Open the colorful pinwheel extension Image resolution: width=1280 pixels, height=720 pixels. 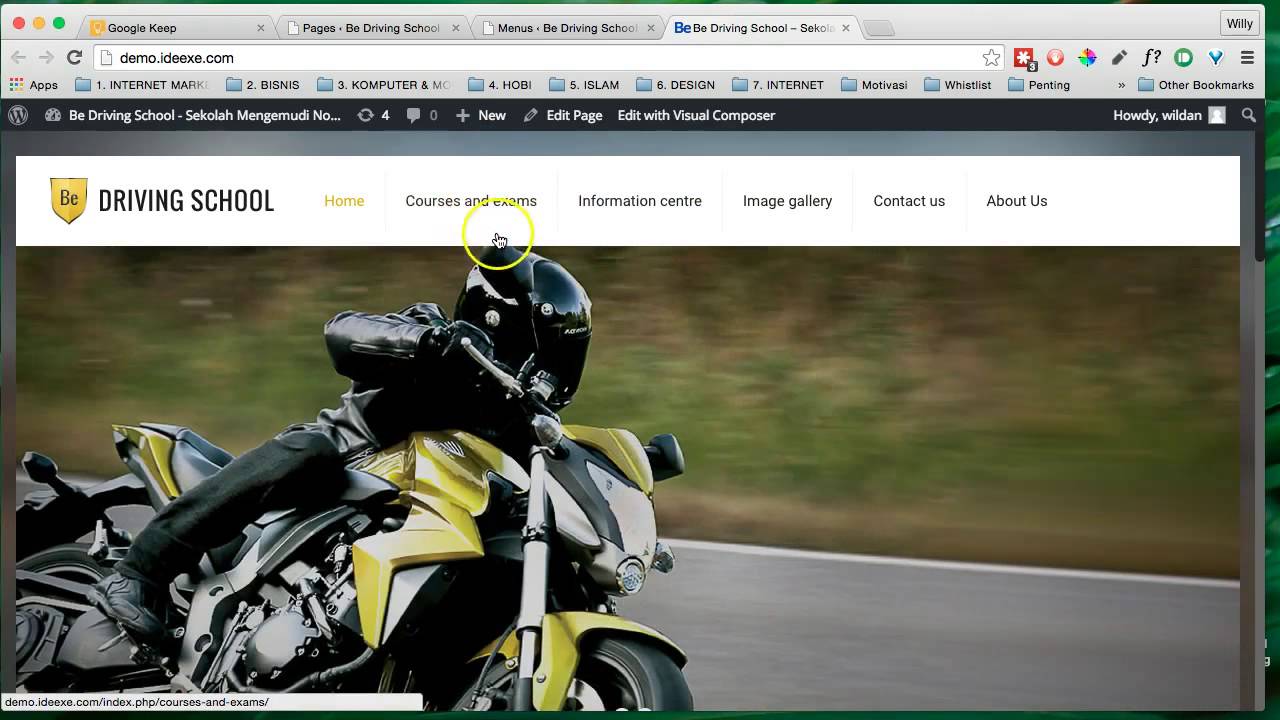pos(1087,58)
